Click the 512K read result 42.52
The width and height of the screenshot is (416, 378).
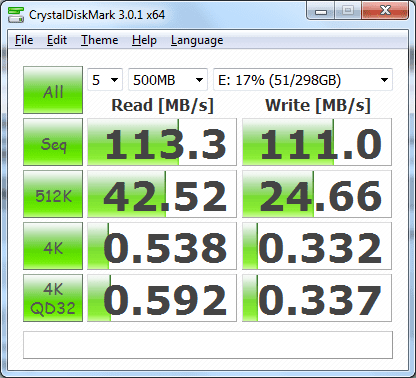(x=162, y=194)
